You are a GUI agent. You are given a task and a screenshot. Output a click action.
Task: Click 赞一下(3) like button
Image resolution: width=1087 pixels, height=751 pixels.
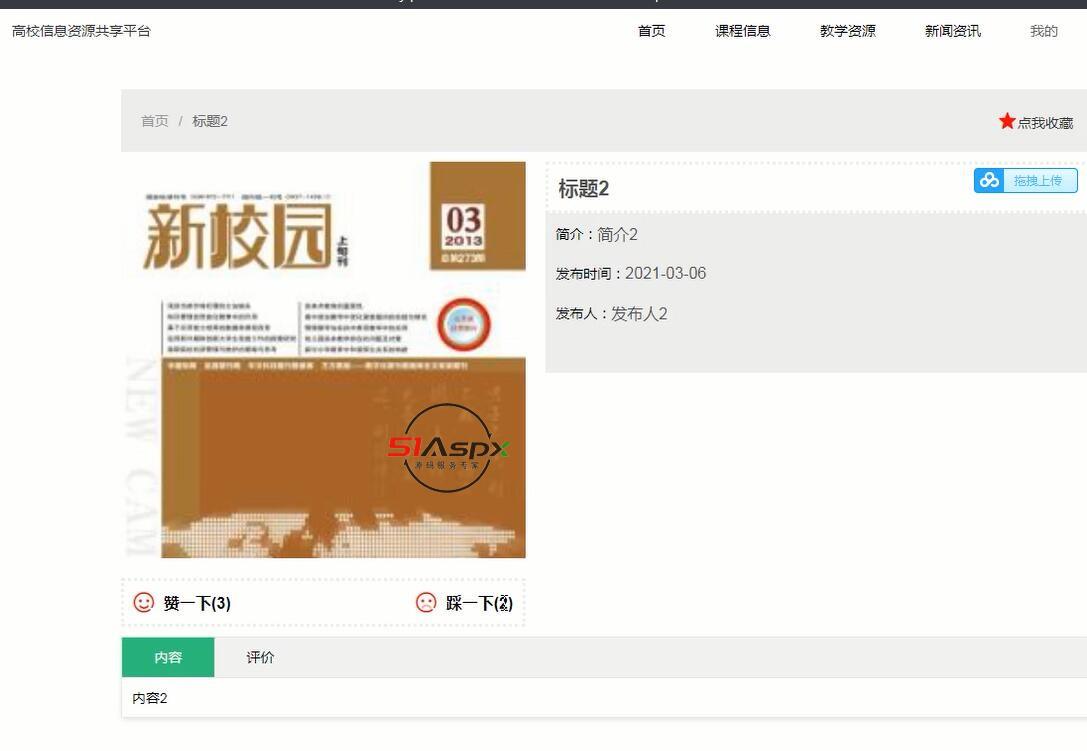pyautogui.click(x=182, y=603)
